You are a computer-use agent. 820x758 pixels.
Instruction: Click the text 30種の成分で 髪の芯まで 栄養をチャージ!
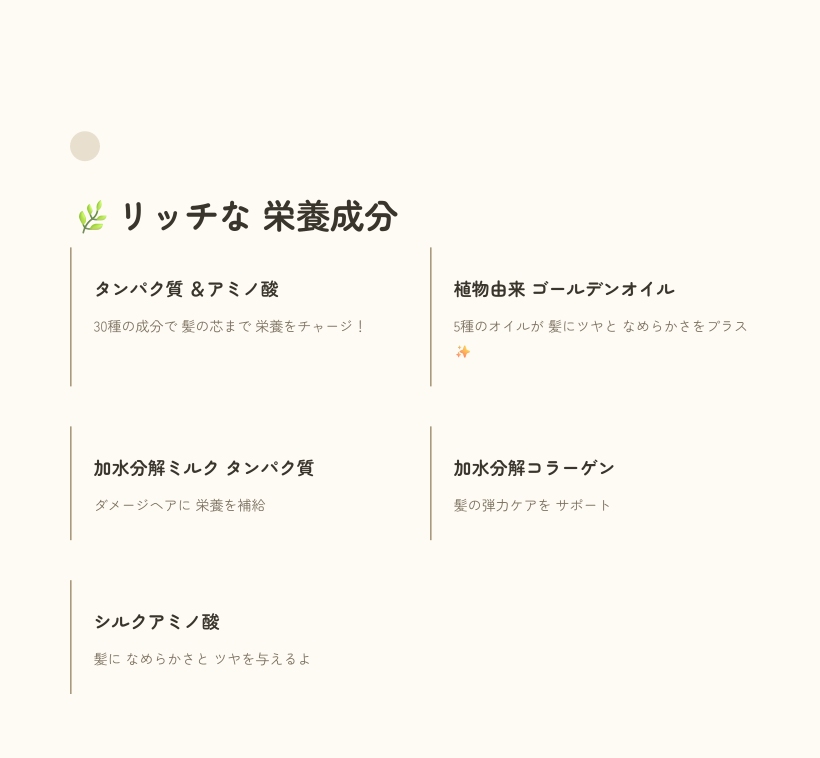(229, 326)
